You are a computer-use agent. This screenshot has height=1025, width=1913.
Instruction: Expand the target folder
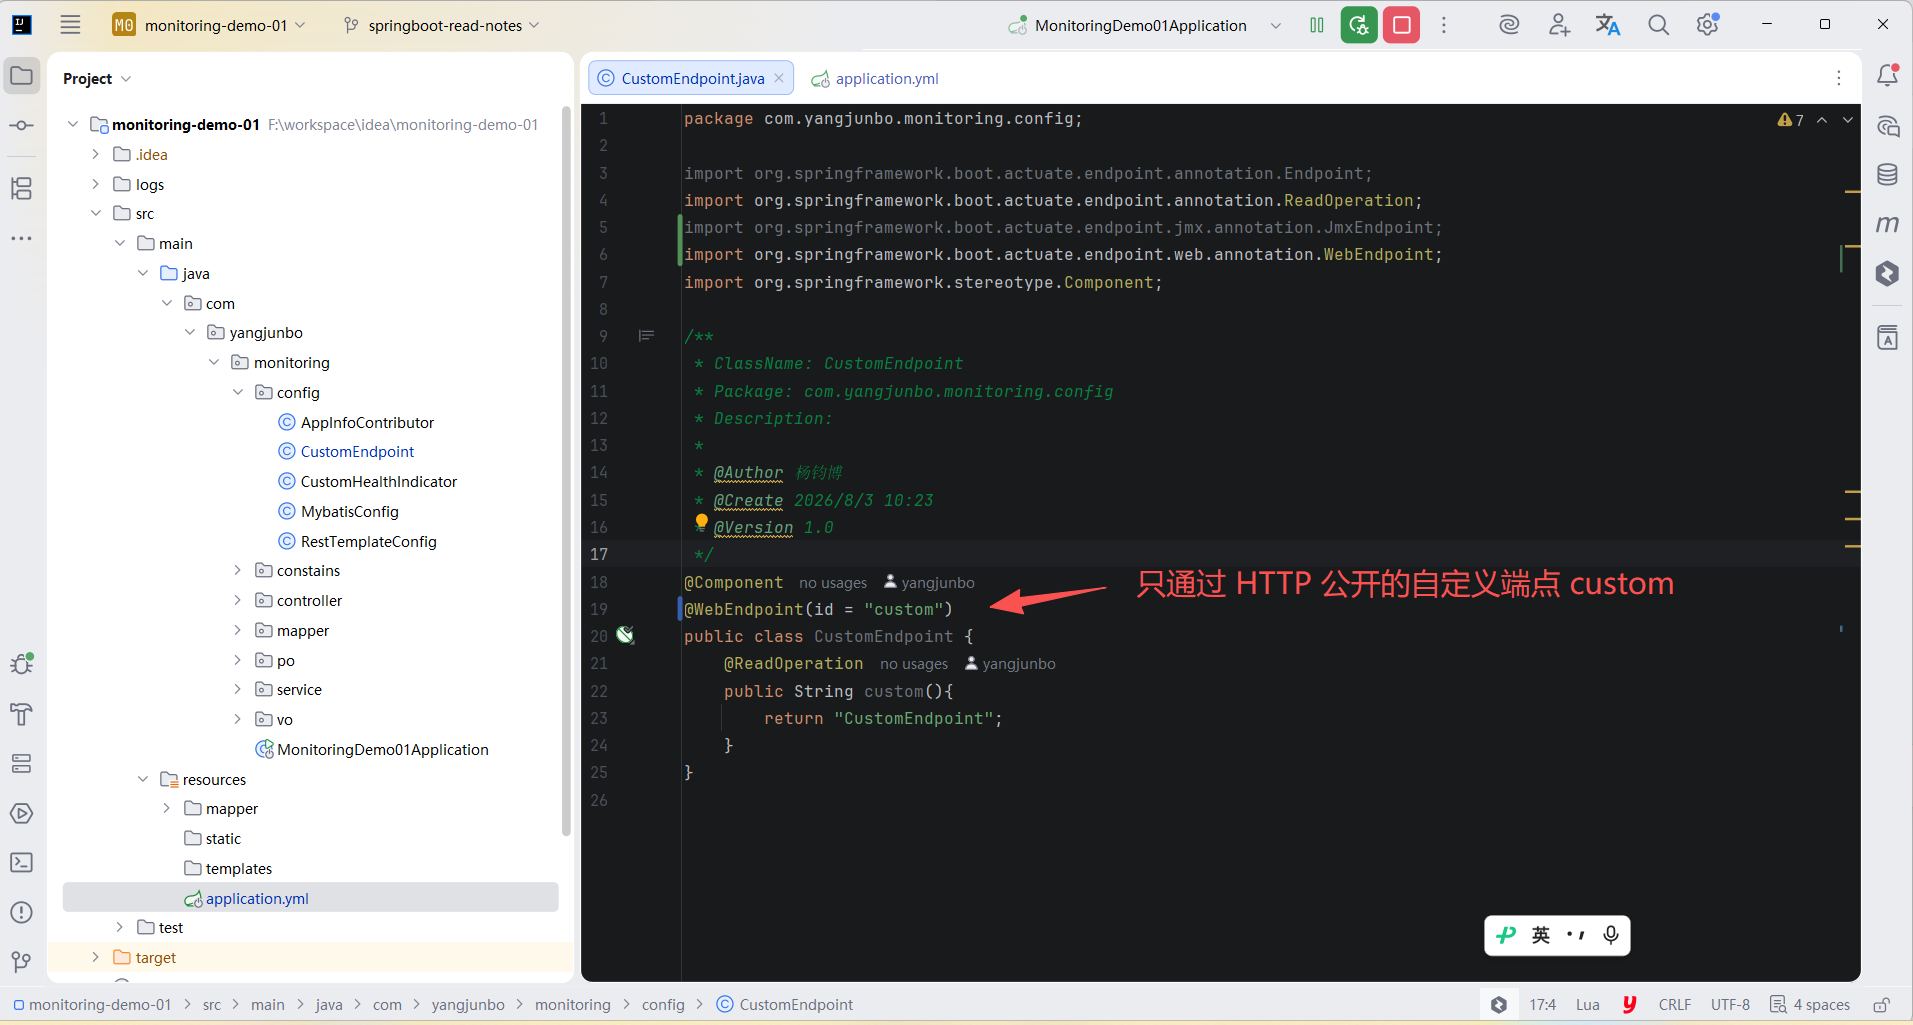point(96,957)
